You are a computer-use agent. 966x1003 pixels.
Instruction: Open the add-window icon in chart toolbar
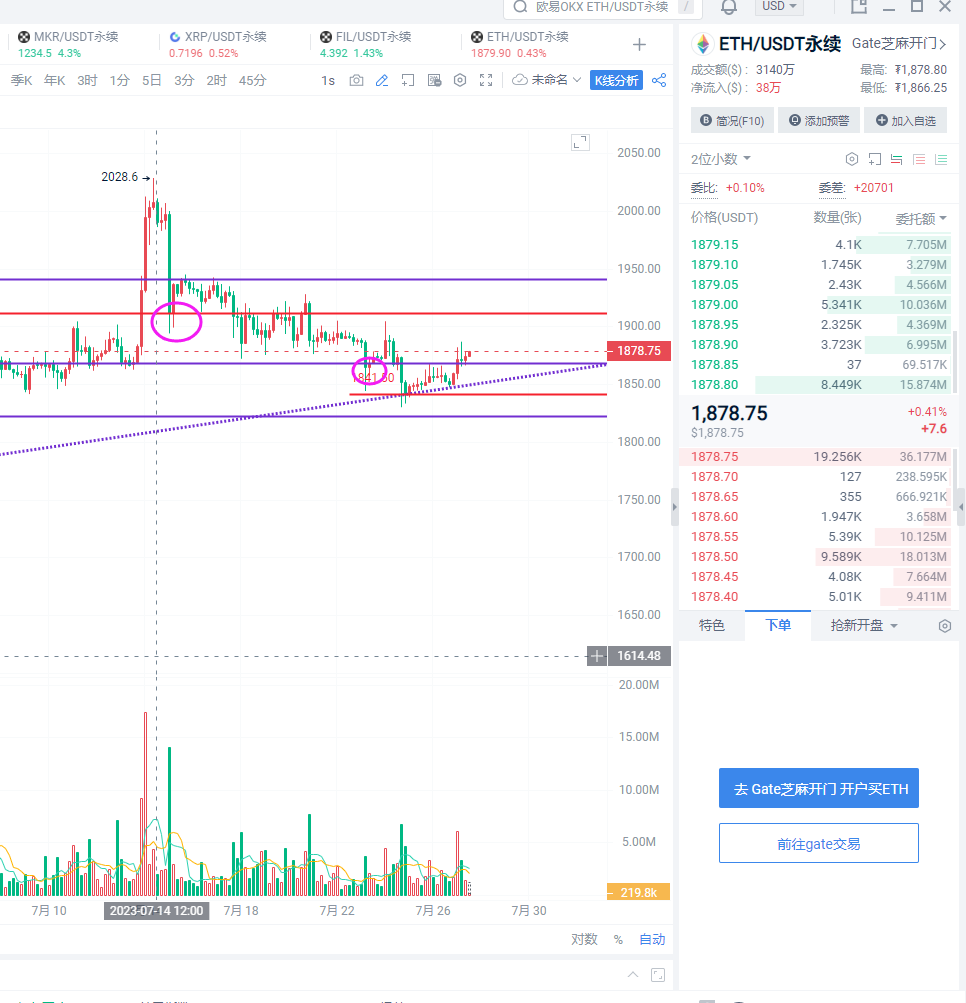pyautogui.click(x=408, y=81)
